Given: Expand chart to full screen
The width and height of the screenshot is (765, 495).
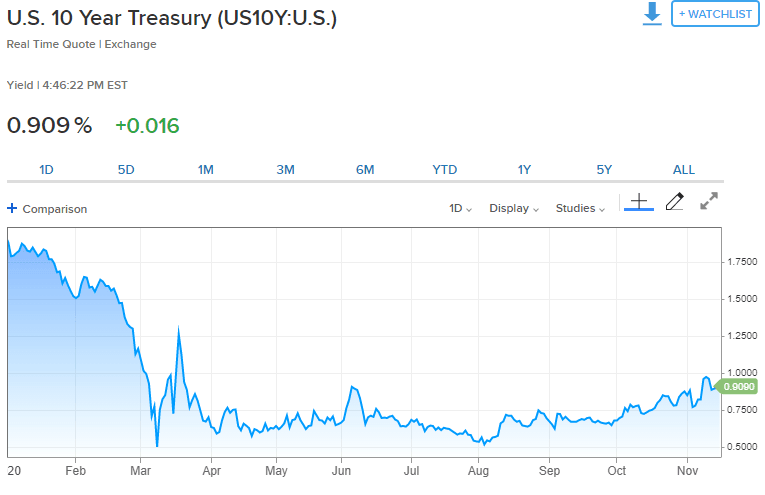Looking at the screenshot, I should click(x=709, y=201).
